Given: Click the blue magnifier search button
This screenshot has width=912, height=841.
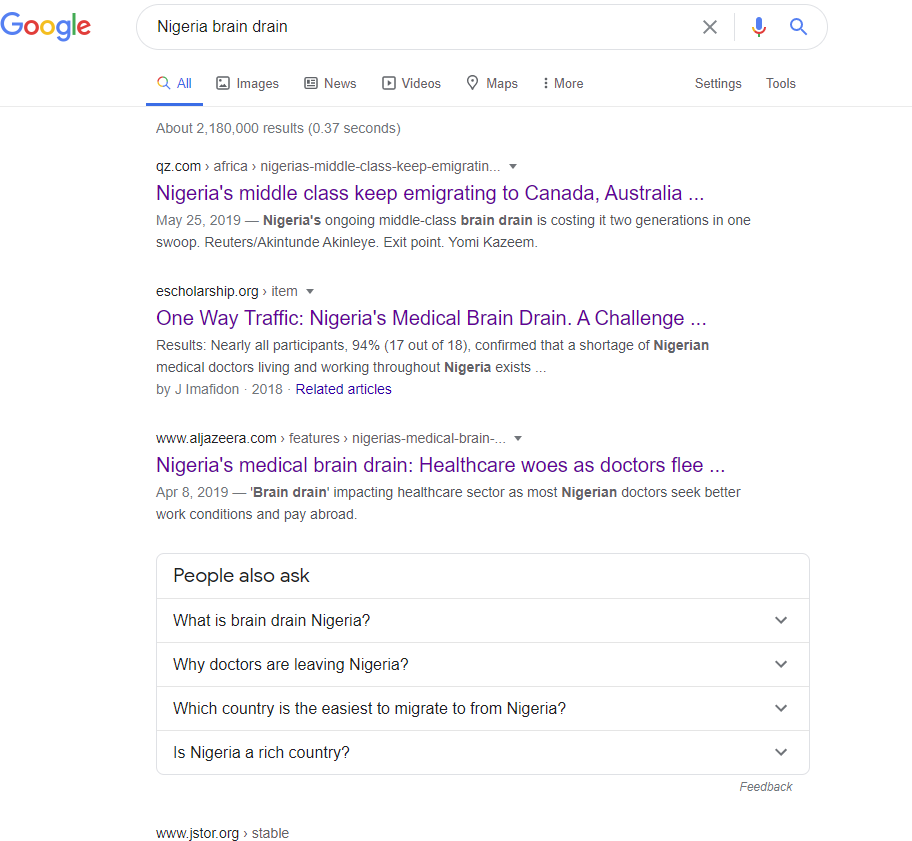Looking at the screenshot, I should pos(798,27).
